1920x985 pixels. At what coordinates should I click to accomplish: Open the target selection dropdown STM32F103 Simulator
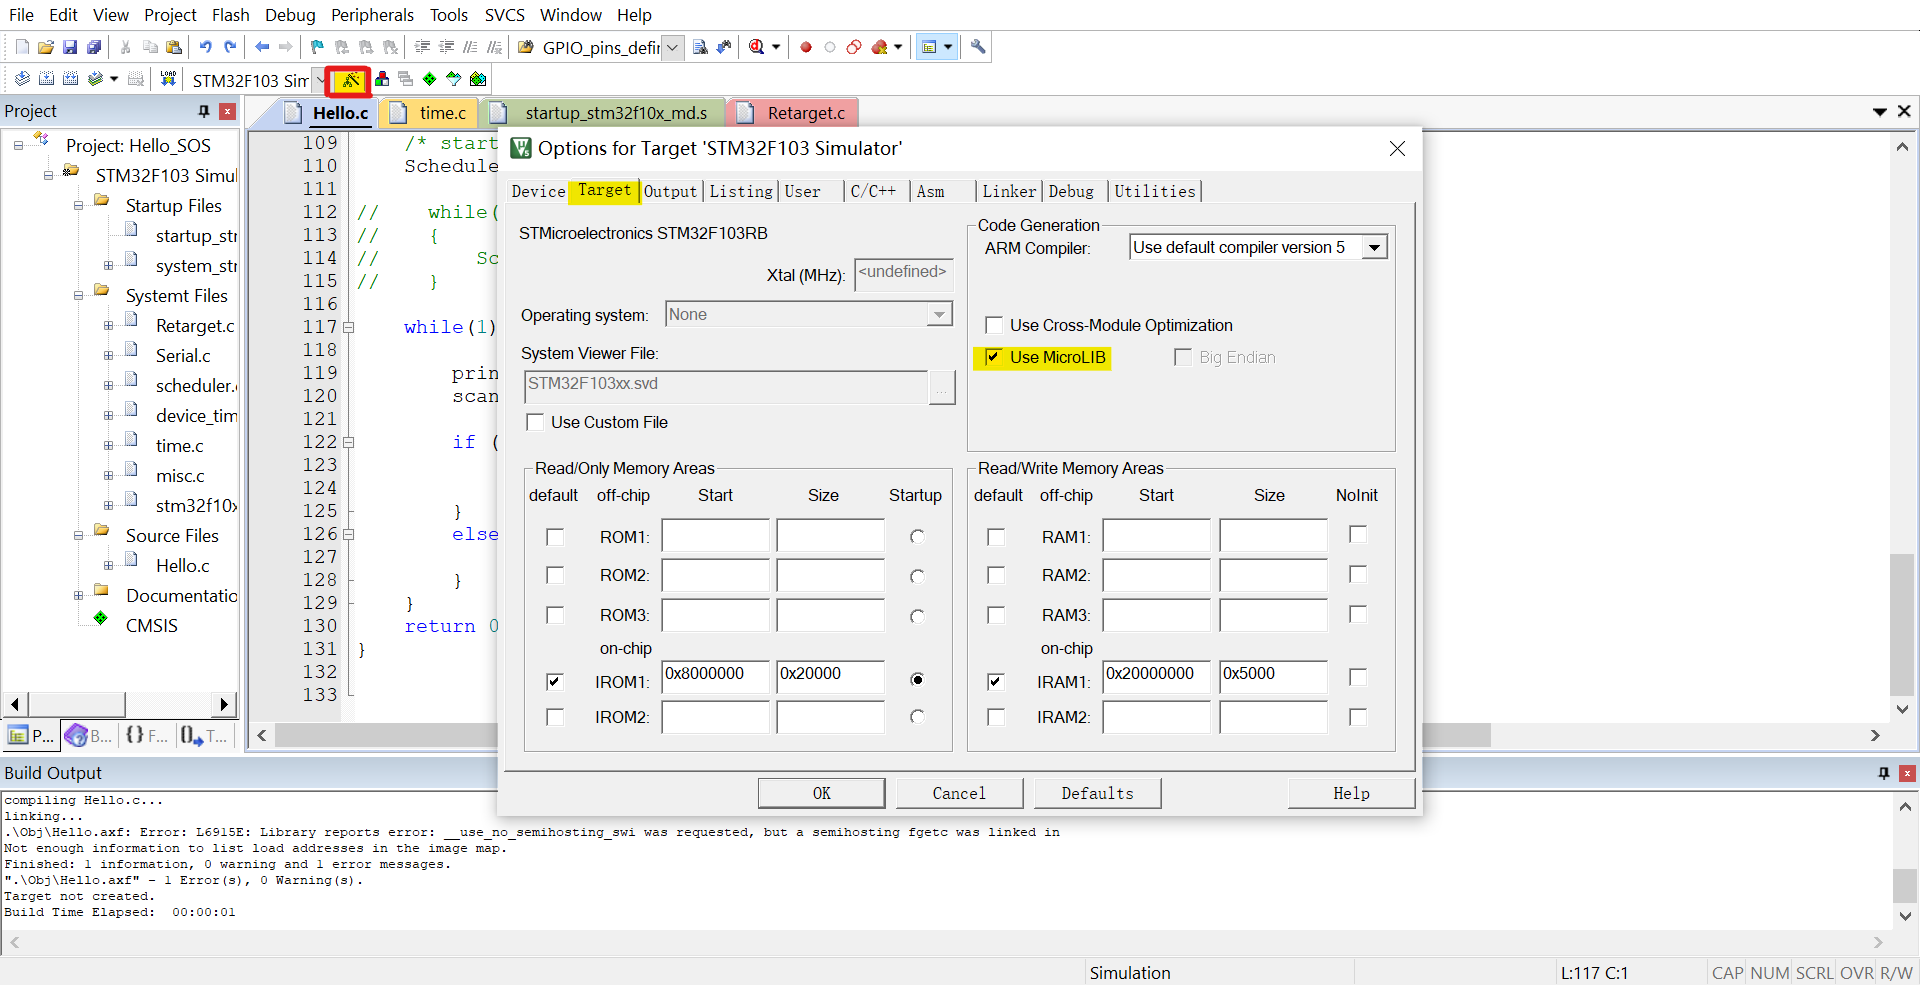pos(320,80)
